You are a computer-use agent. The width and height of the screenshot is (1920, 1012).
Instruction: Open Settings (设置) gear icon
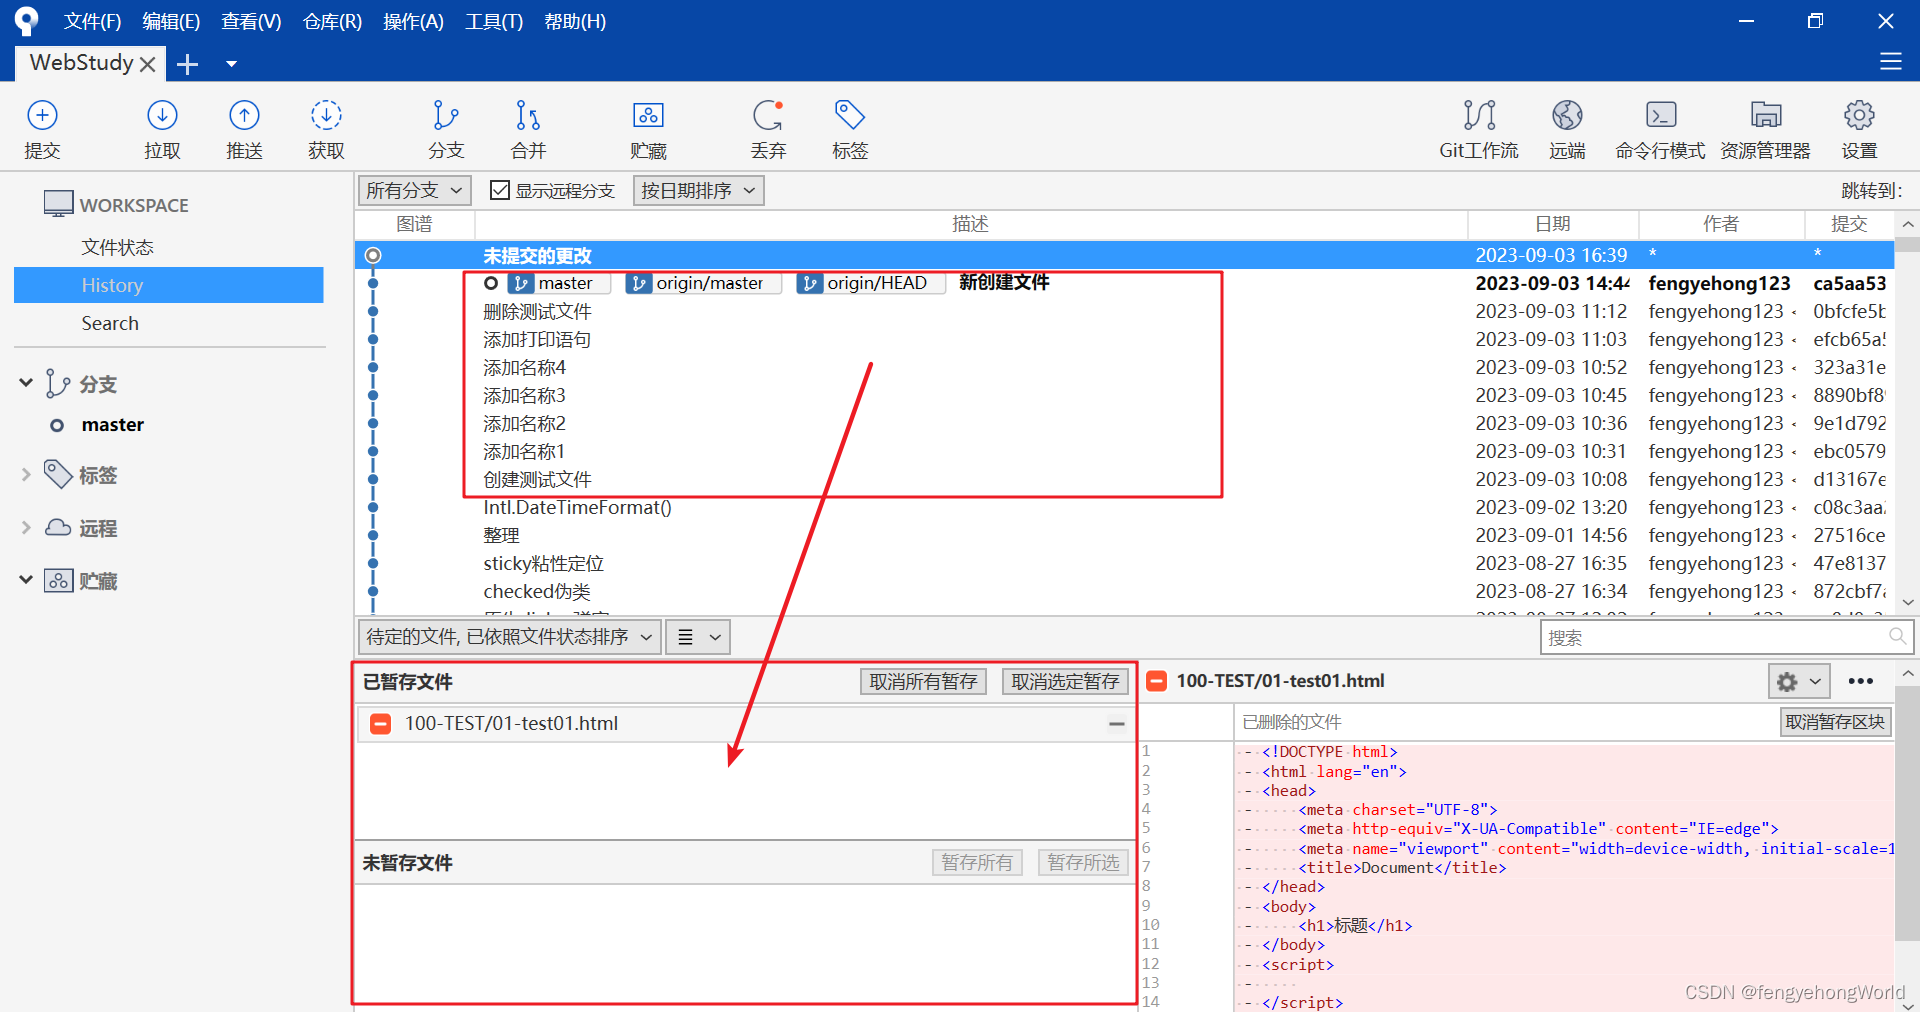1859,129
